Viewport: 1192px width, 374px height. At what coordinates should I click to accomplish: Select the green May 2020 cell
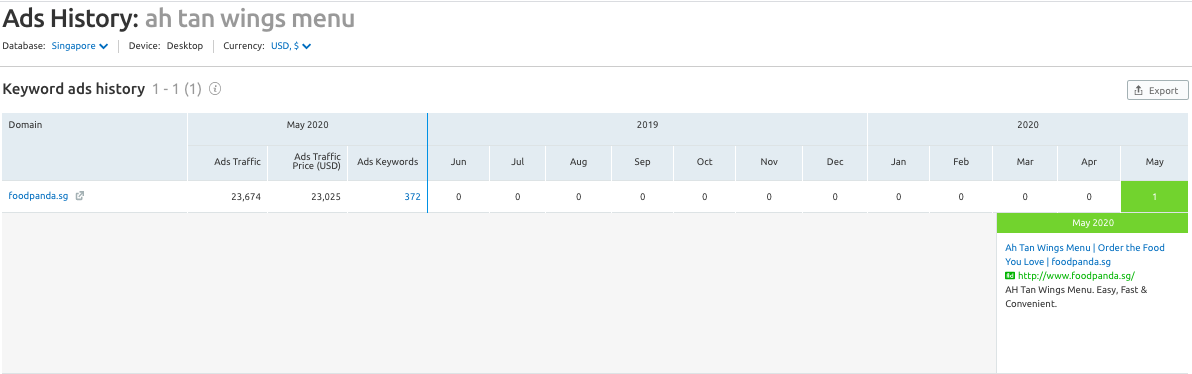(x=1154, y=197)
